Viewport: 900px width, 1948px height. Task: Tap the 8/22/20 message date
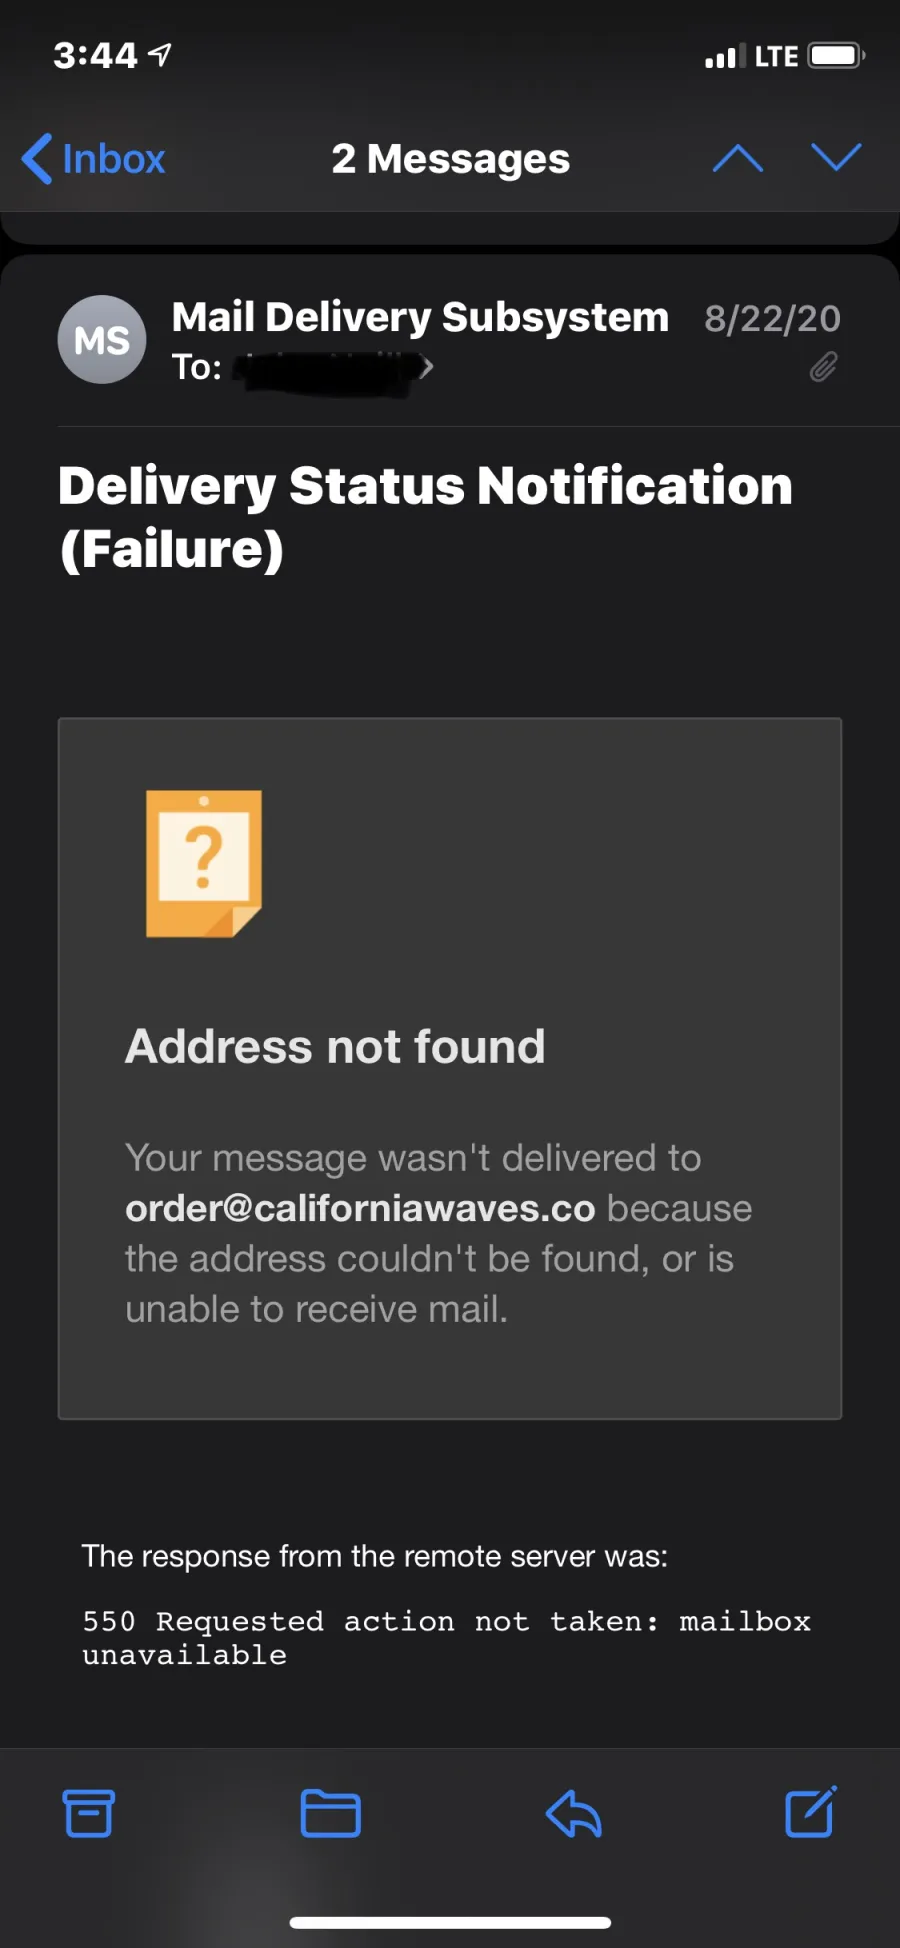[772, 318]
